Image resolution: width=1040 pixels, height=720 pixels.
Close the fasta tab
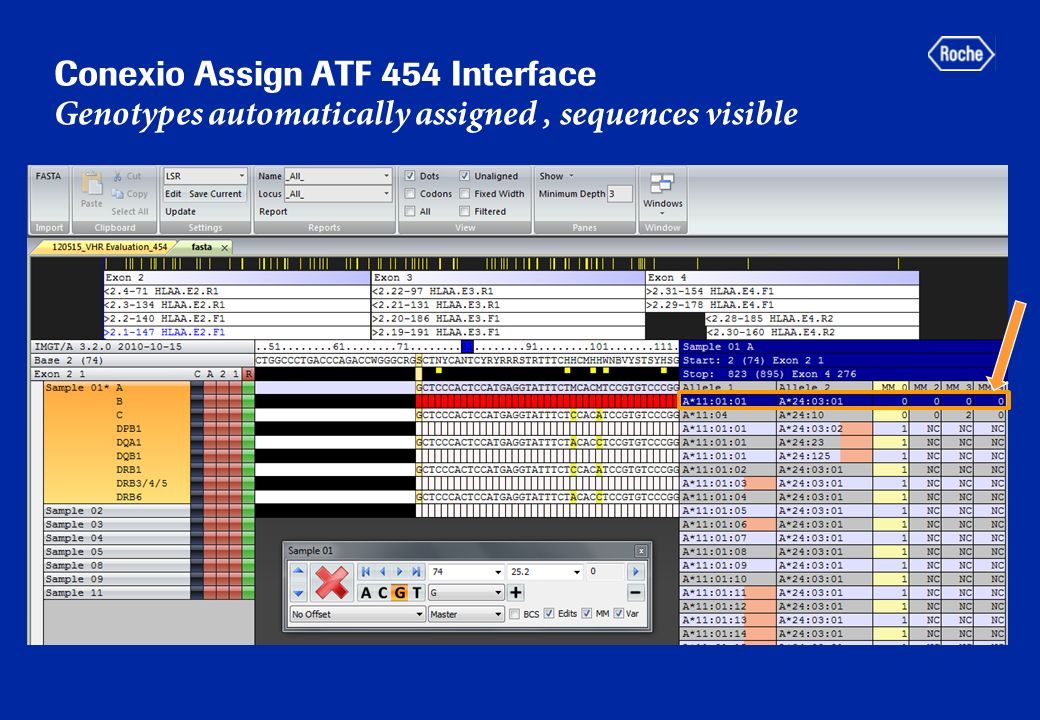[x=224, y=247]
